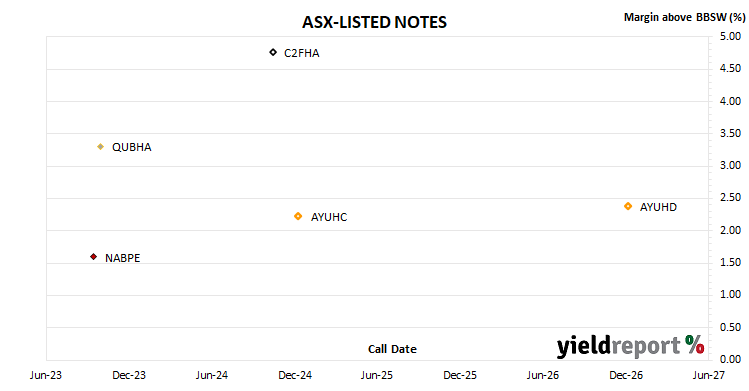Screen dimensions: 749x391
Task: Open the yieldreport logo text link
Action: (x=619, y=346)
